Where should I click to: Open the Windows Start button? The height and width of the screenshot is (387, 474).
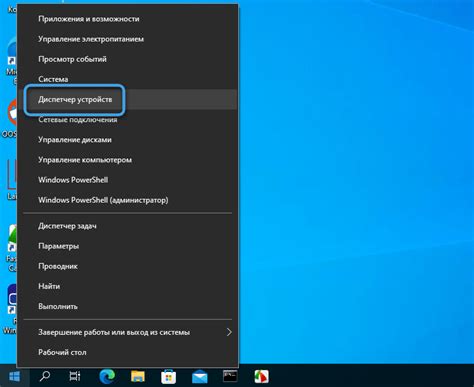[14, 377]
